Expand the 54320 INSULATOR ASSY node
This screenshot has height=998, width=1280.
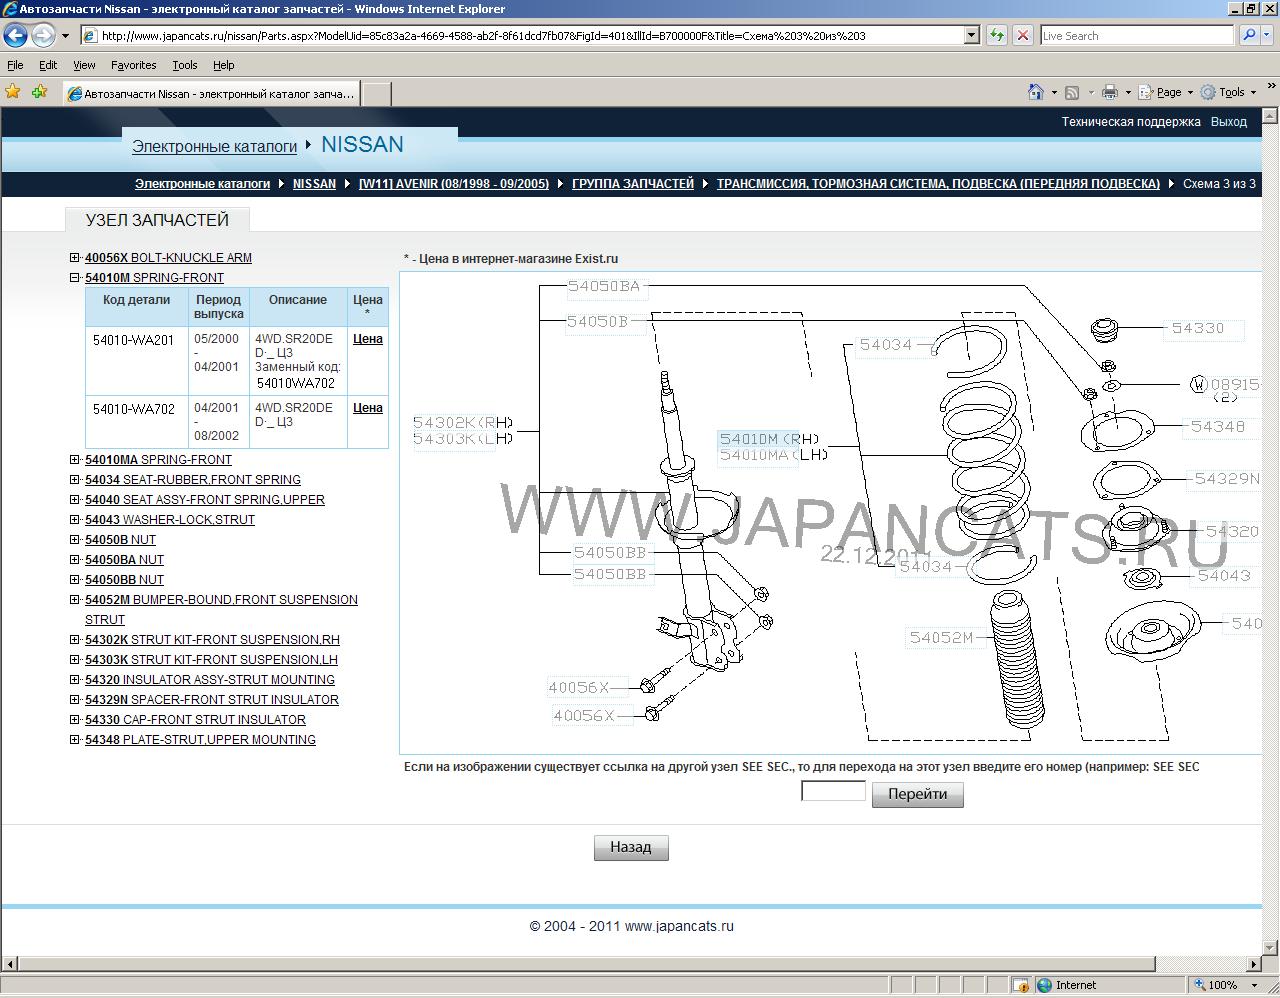tap(75, 680)
